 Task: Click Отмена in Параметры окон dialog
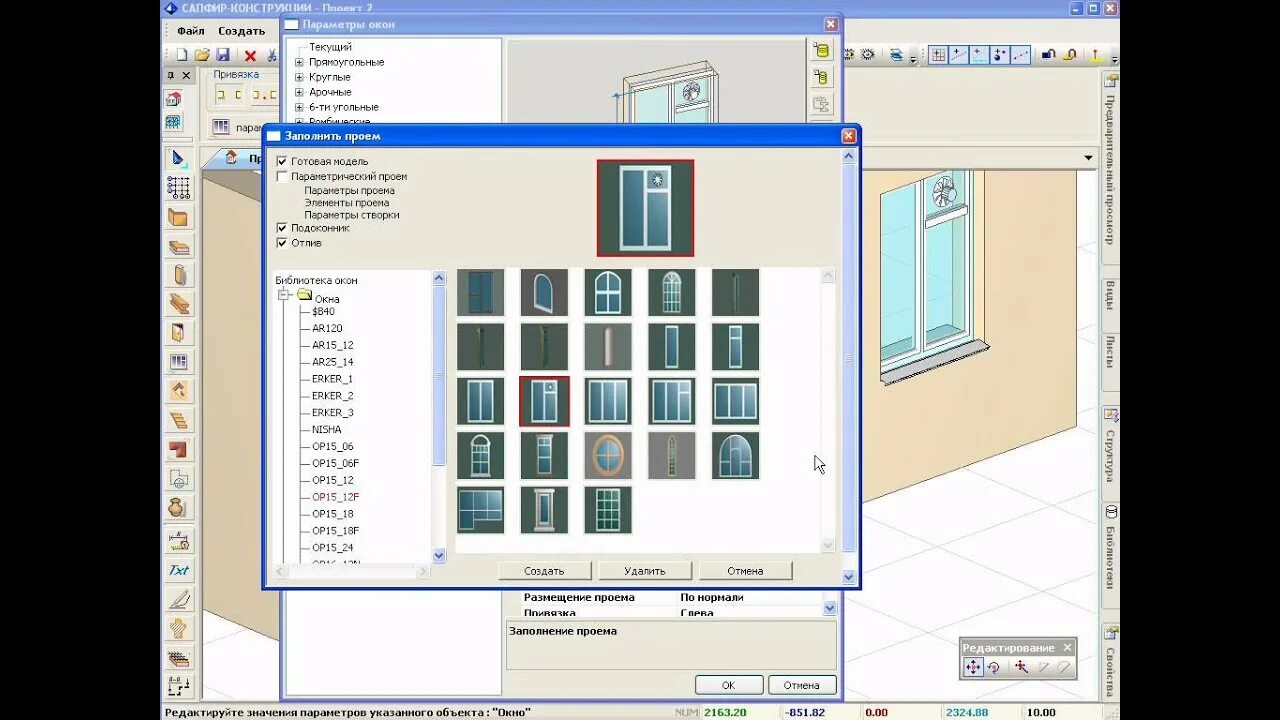pos(801,685)
